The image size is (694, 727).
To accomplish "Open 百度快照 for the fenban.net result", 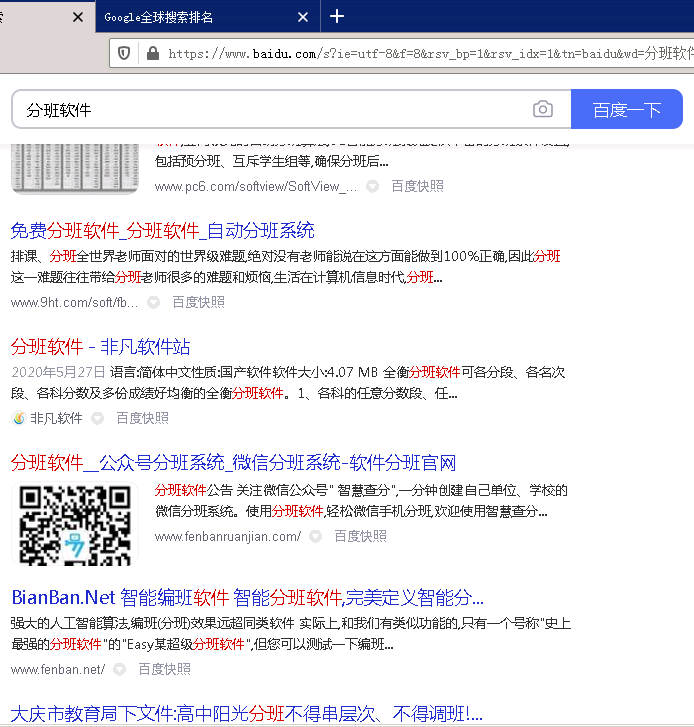I will [x=165, y=670].
